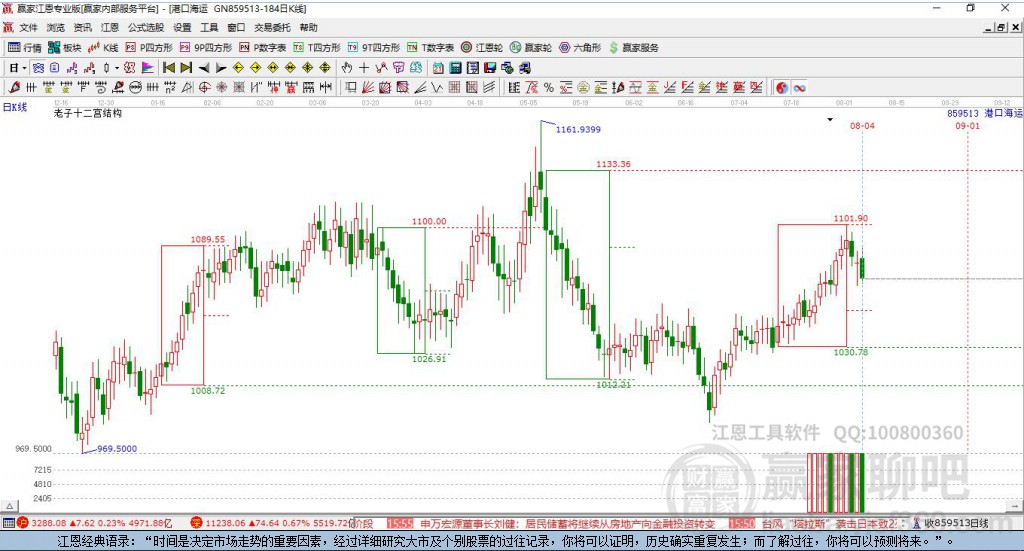Click the 日K线 label
Screen dimensions: 1024x551
tap(14, 107)
